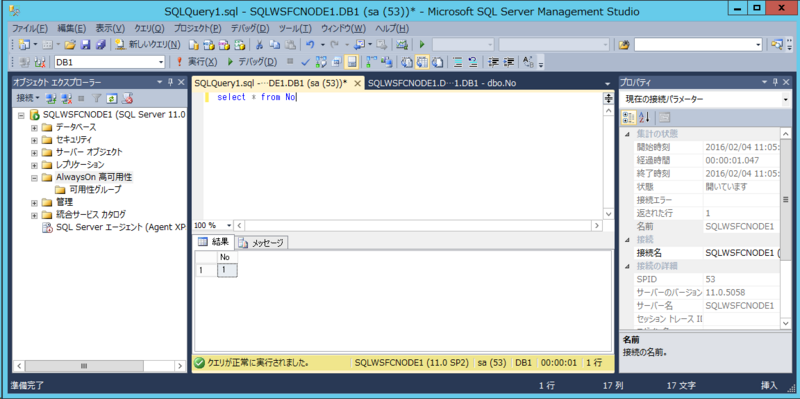
Task: Toggle Include Actual Execution Plan icon
Action: click(x=371, y=62)
